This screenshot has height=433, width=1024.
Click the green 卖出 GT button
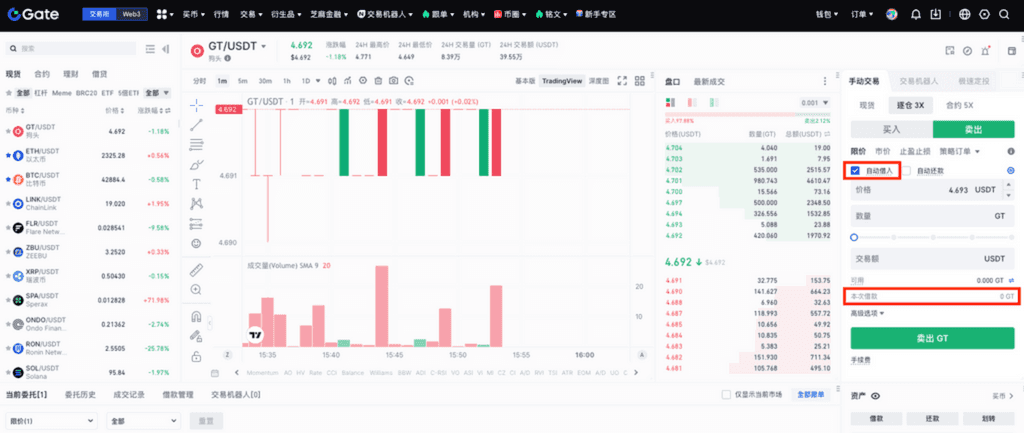(932, 338)
